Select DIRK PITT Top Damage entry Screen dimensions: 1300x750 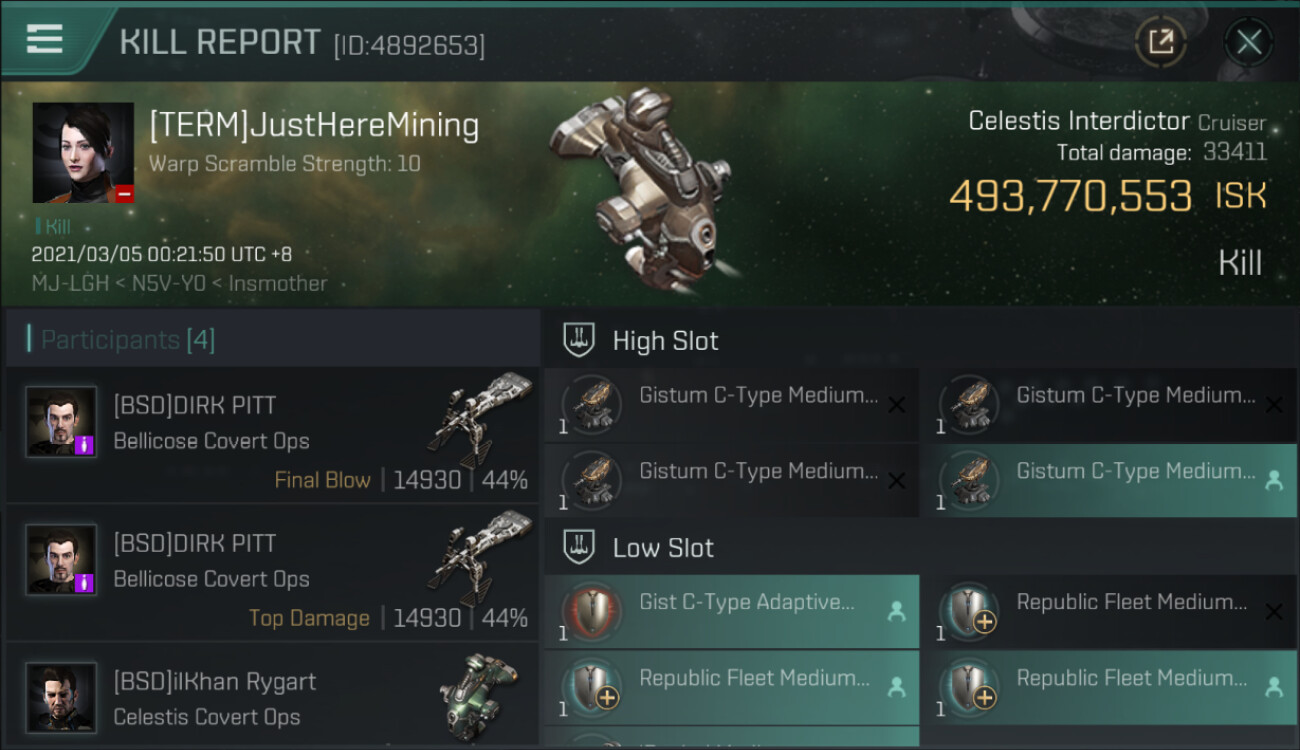272,573
